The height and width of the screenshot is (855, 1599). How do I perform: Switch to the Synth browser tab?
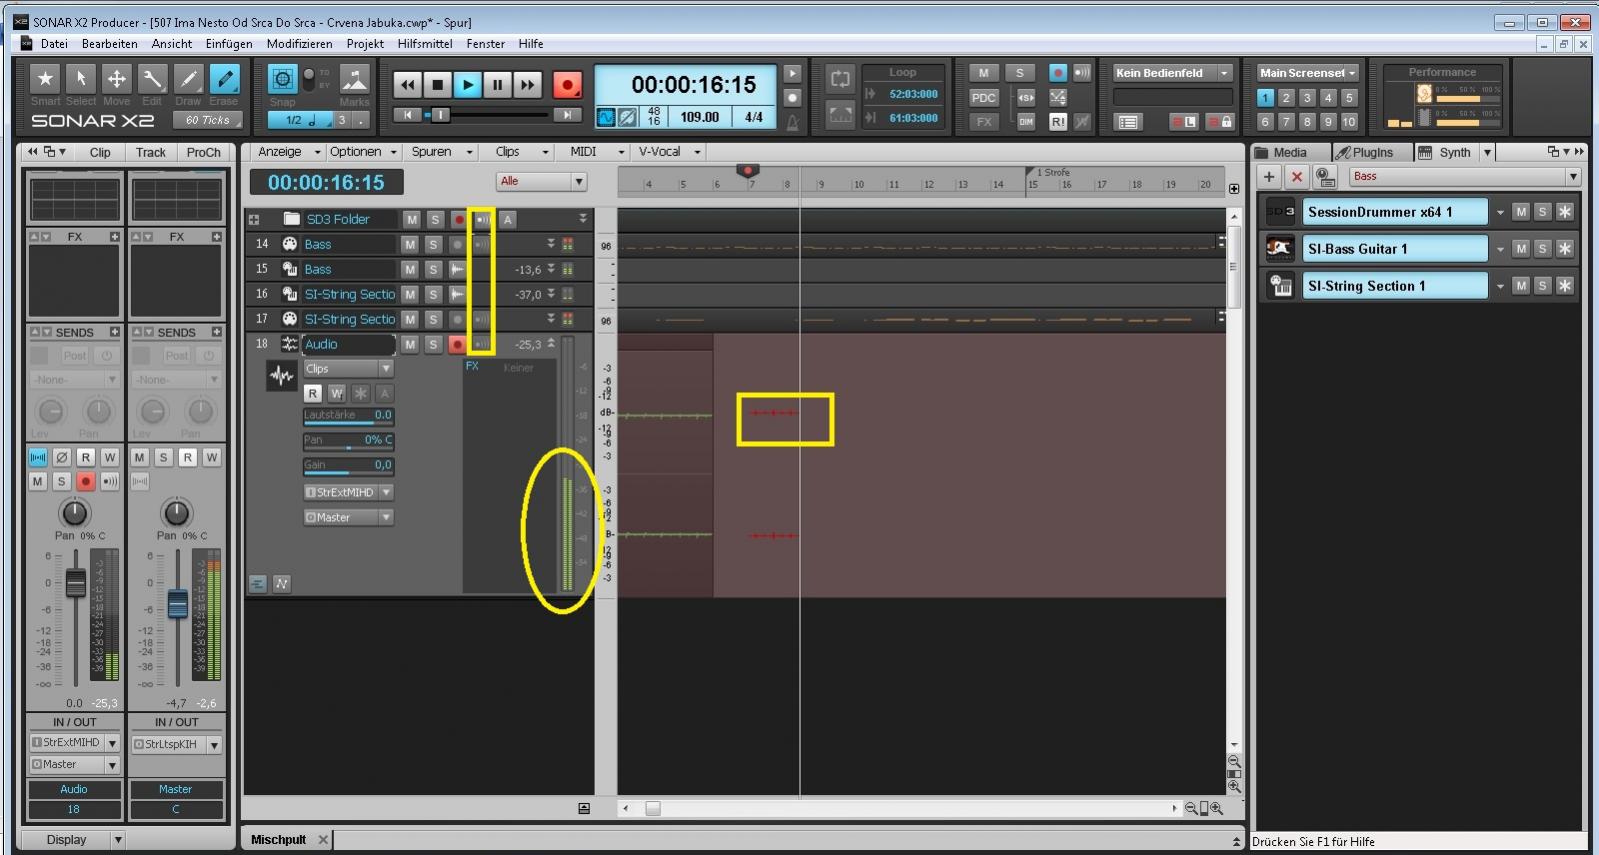(1445, 152)
